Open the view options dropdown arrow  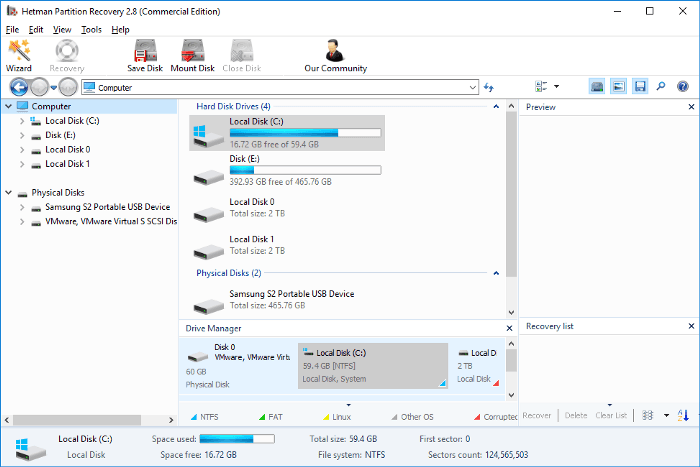[557, 86]
